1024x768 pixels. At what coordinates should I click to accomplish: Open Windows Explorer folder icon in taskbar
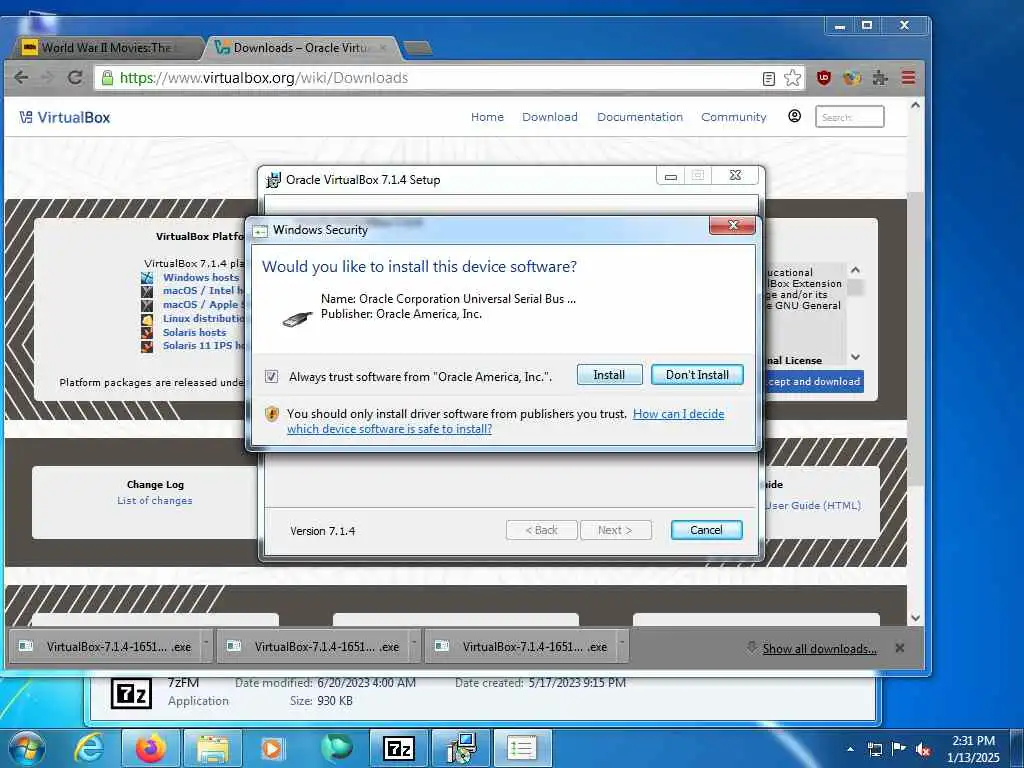pos(213,748)
